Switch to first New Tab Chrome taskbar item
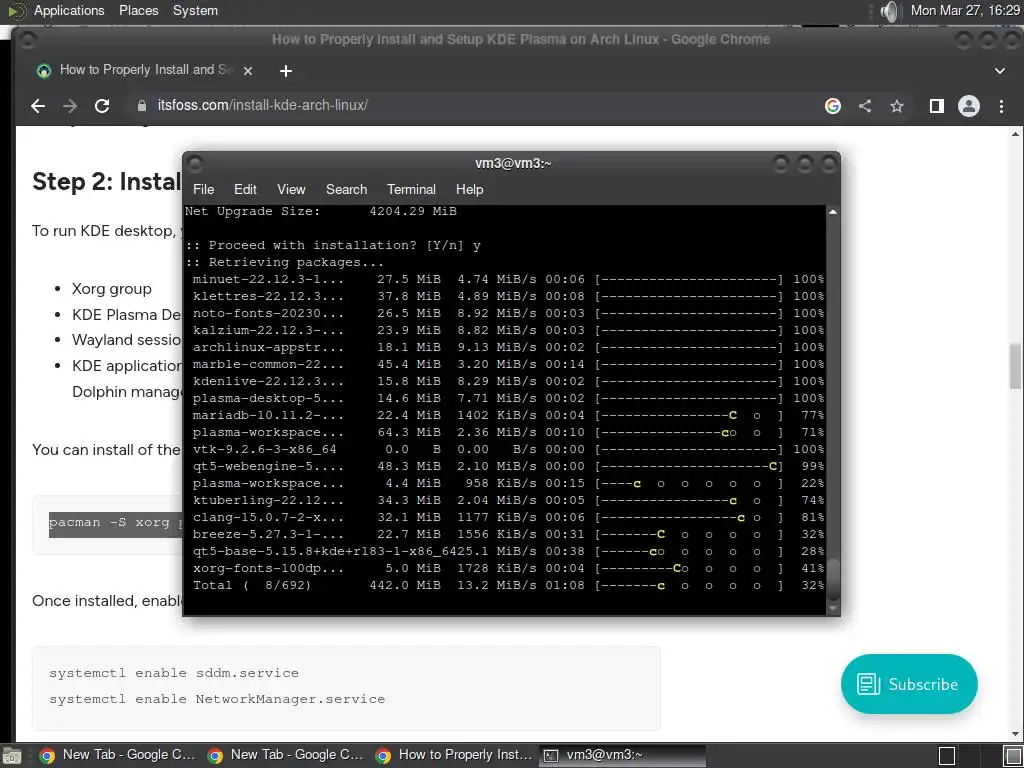 (118, 755)
